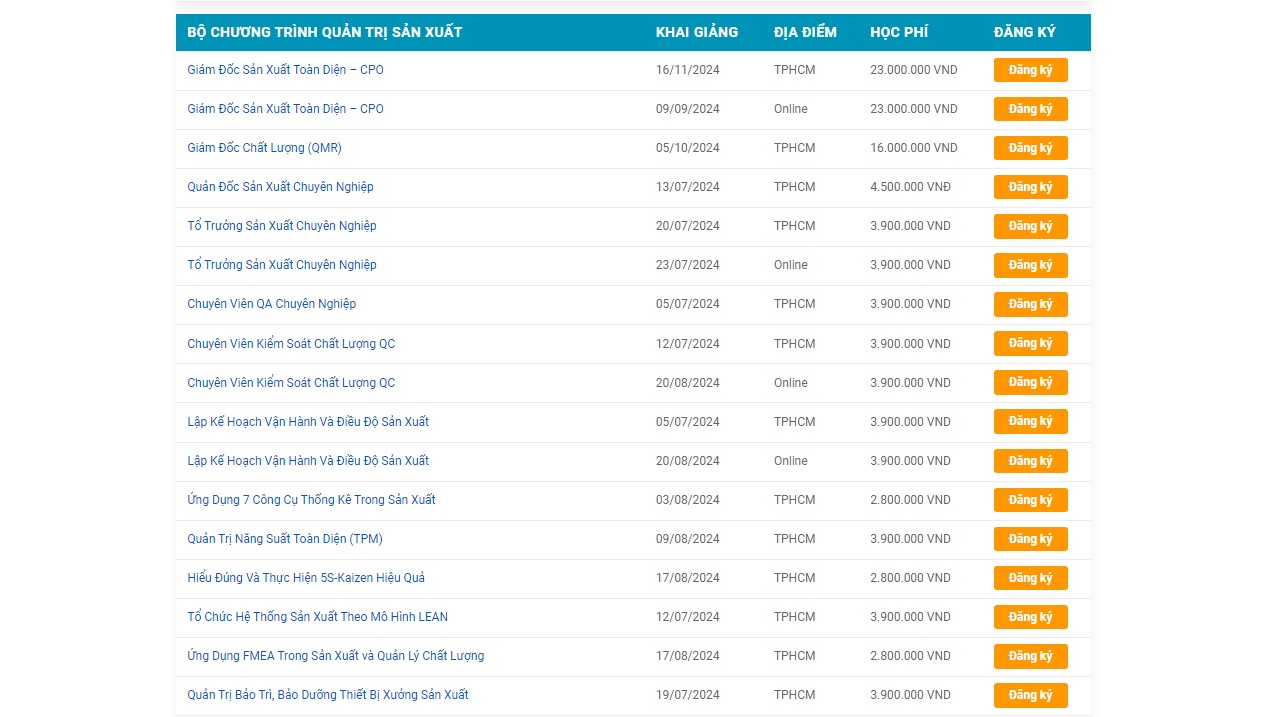The height and width of the screenshot is (717, 1273).
Task: Click TPHCM location in QMR row
Action: coord(795,148)
